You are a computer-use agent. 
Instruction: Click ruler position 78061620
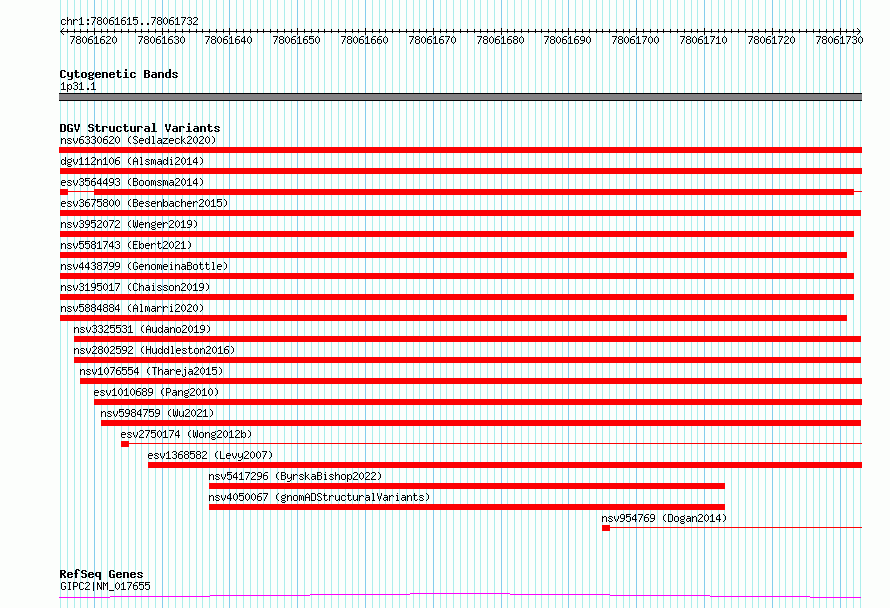pos(93,40)
